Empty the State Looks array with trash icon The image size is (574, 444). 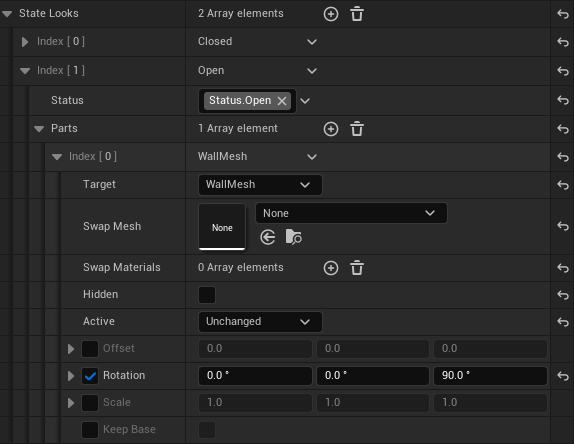click(357, 14)
